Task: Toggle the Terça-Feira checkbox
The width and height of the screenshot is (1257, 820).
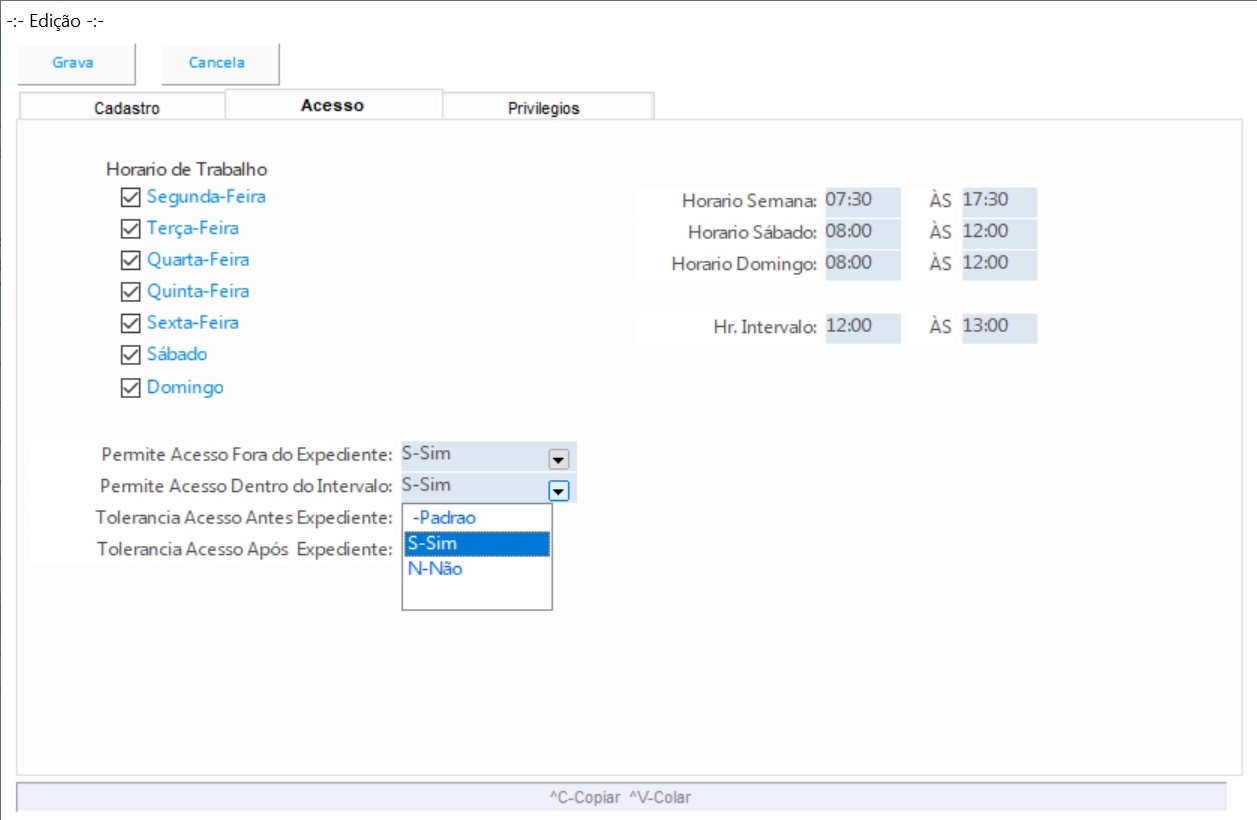Action: (130, 229)
